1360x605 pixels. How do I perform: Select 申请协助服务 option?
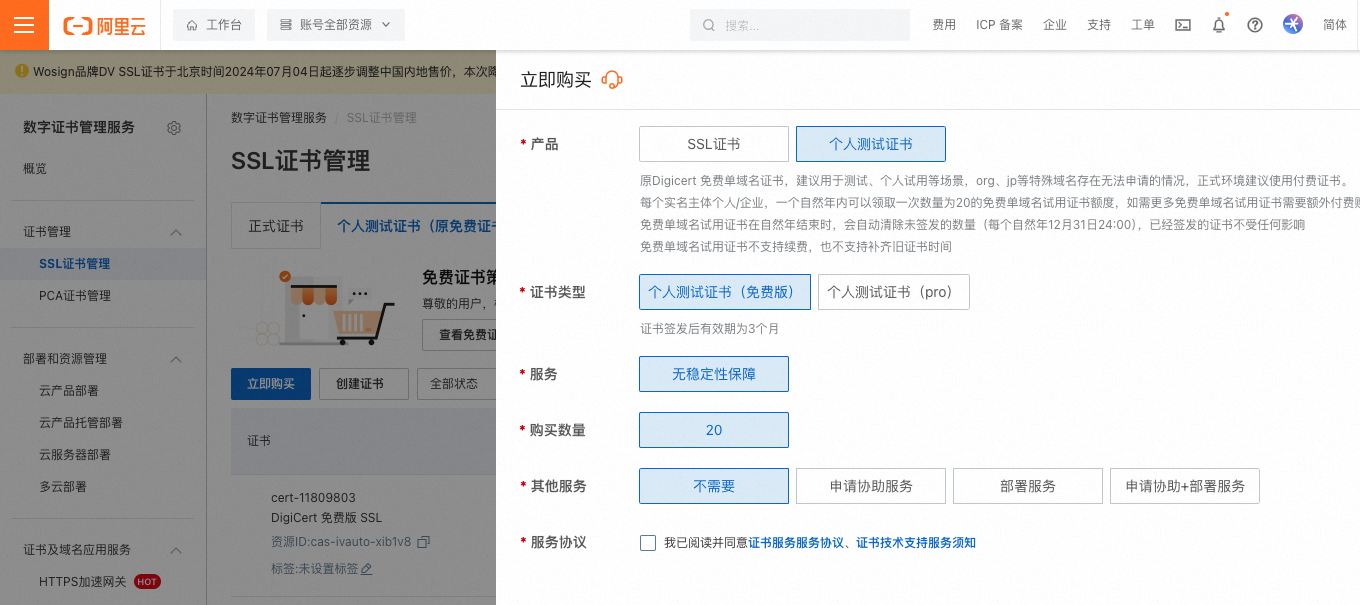[x=871, y=486]
